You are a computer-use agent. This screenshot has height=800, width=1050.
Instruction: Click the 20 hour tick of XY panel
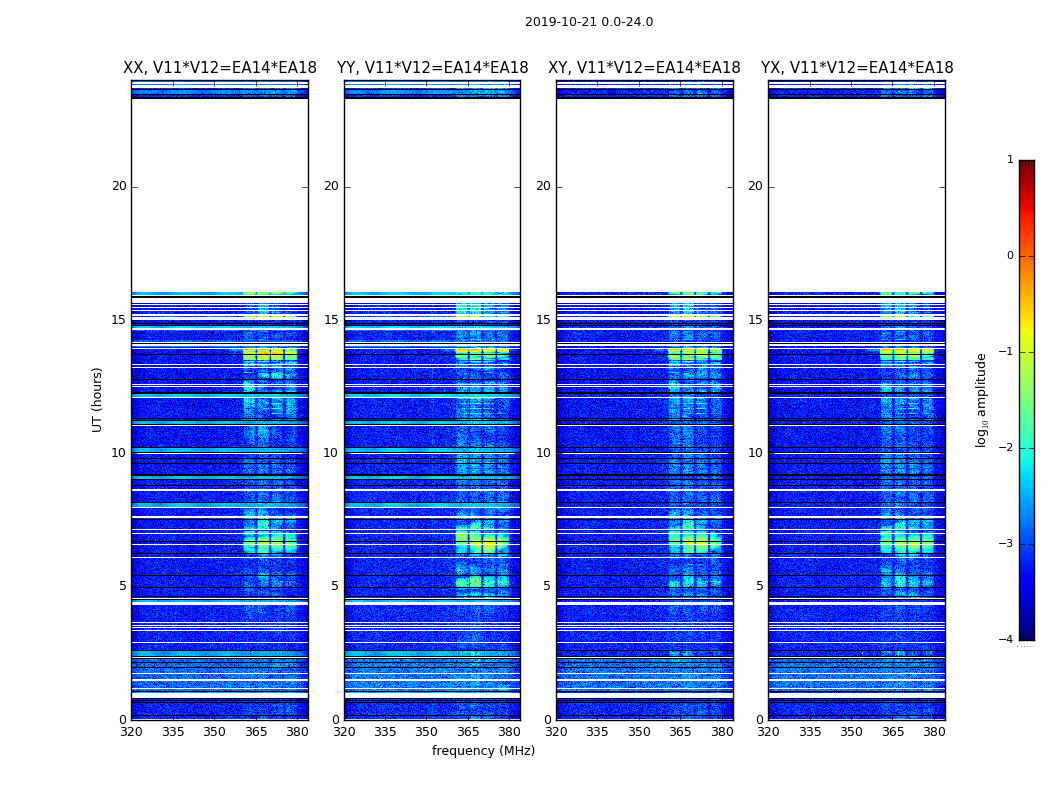(x=543, y=186)
